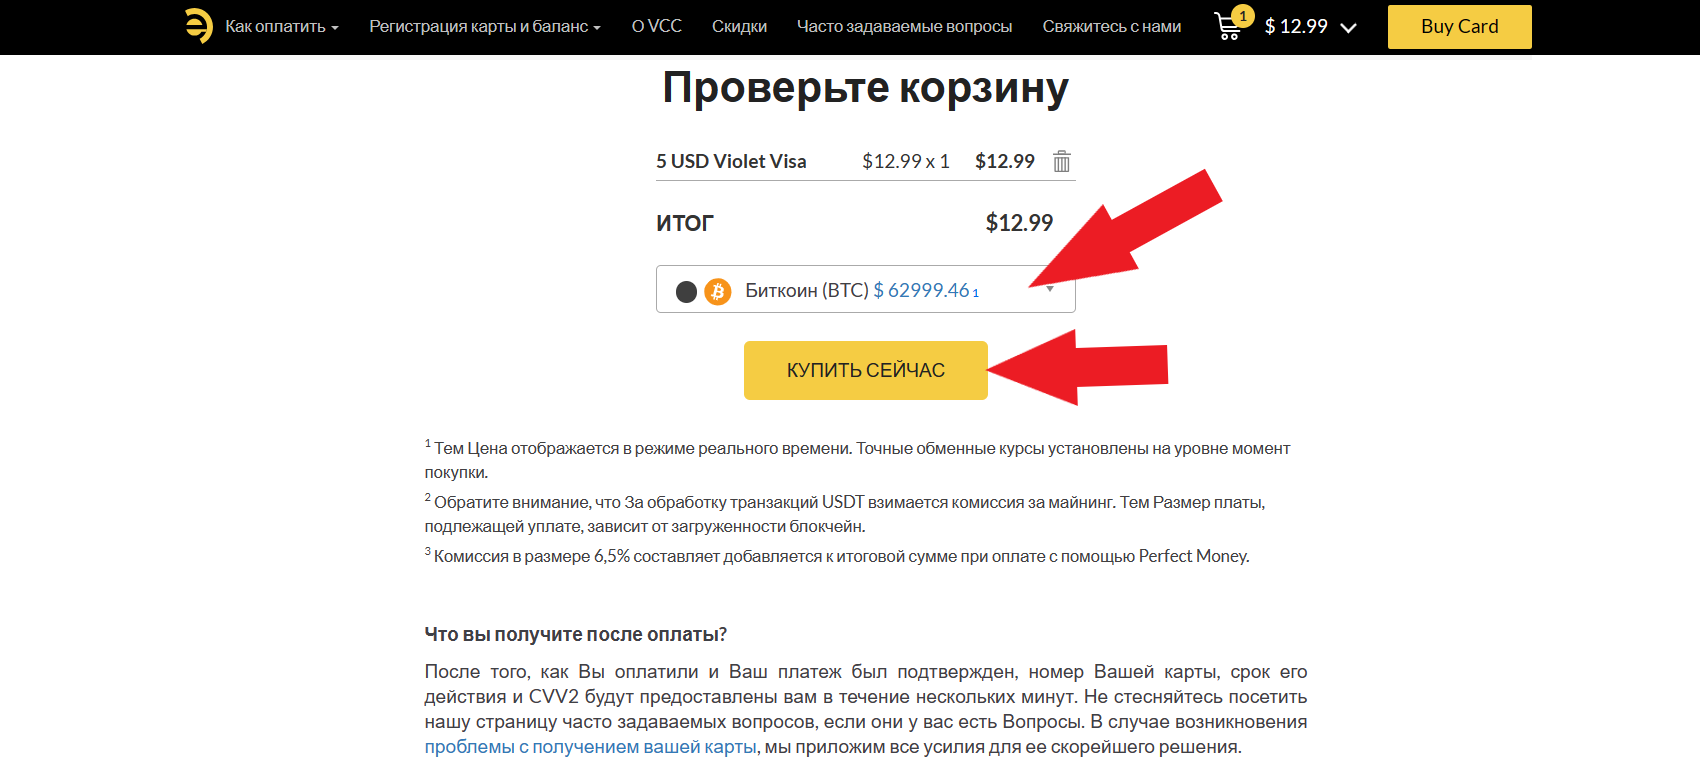This screenshot has width=1700, height=762.
Task: Open Часто задаваемые вопросы page
Action: [904, 26]
